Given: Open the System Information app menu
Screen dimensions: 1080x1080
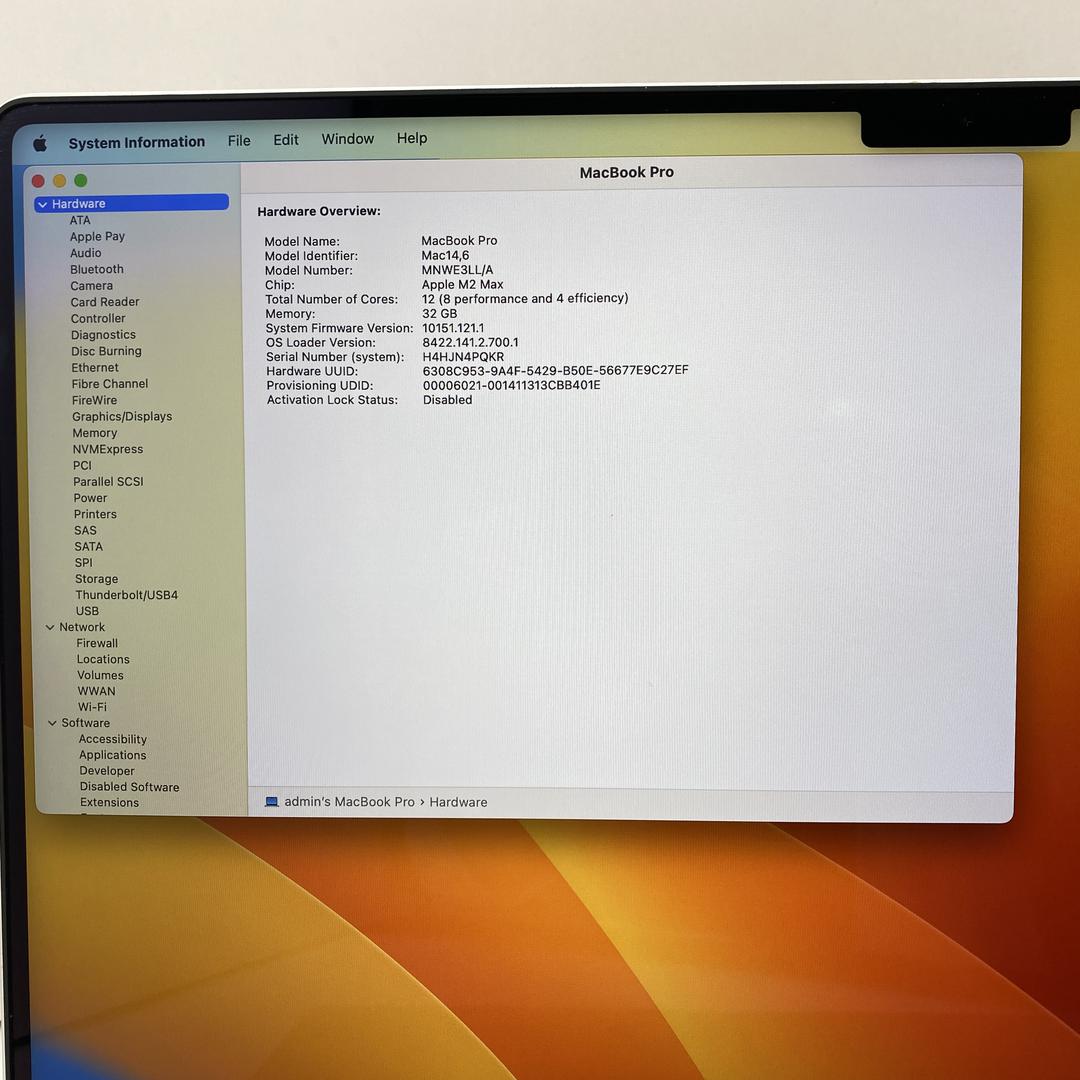Looking at the screenshot, I should click(136, 142).
